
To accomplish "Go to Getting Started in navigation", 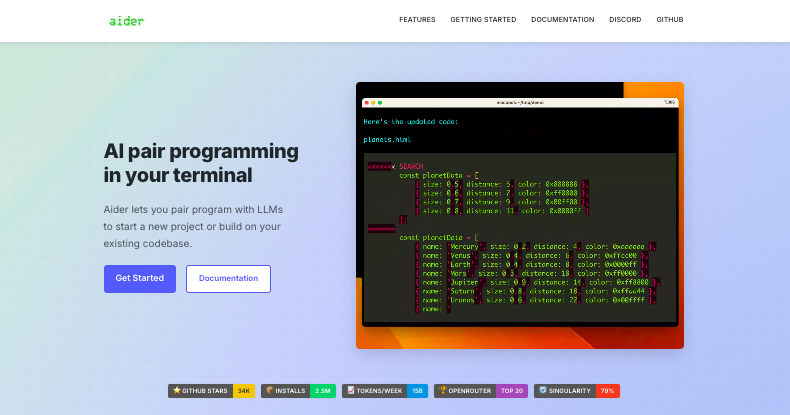I will tap(483, 20).
